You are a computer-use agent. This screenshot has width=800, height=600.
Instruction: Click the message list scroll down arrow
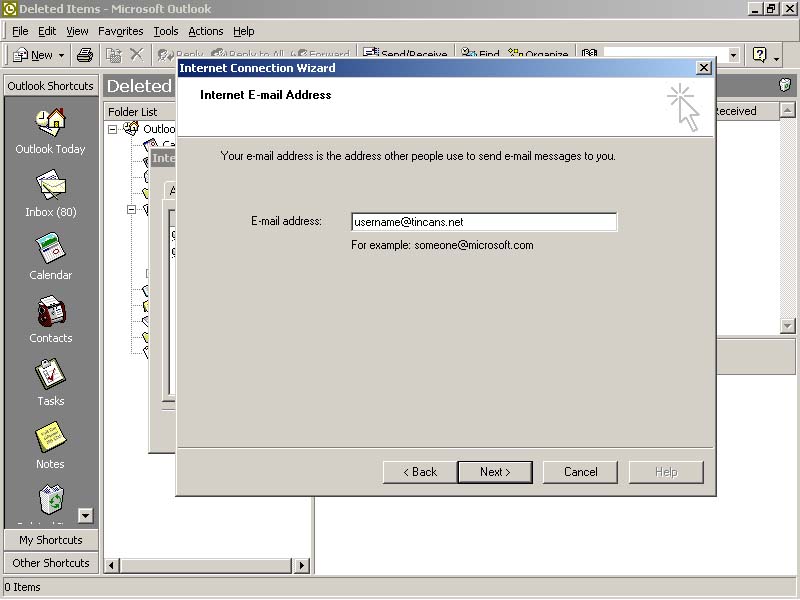coord(787,326)
